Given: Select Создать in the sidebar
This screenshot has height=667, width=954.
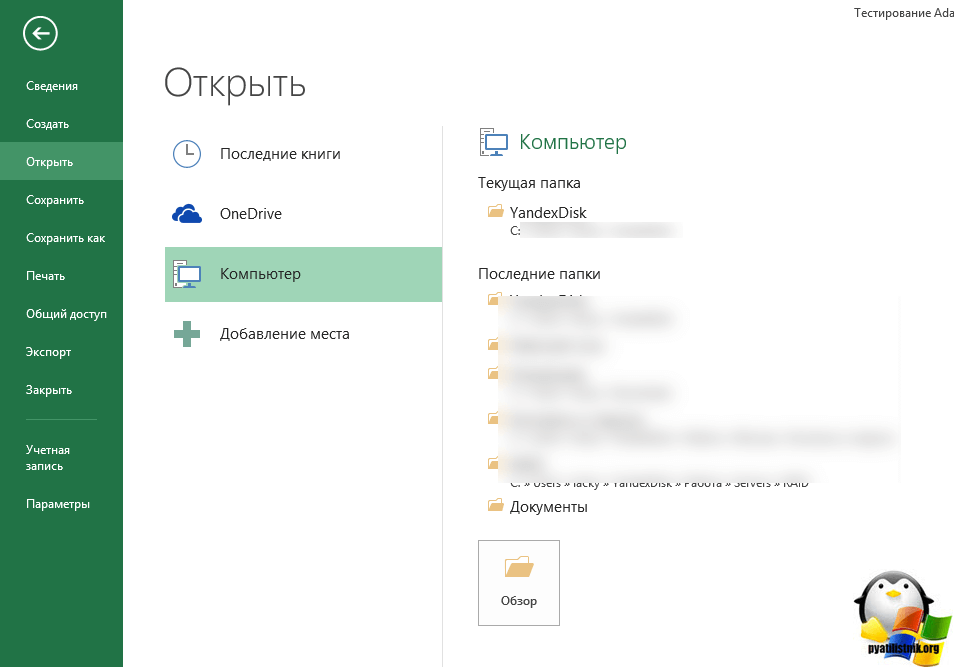Looking at the screenshot, I should pyautogui.click(x=47, y=124).
